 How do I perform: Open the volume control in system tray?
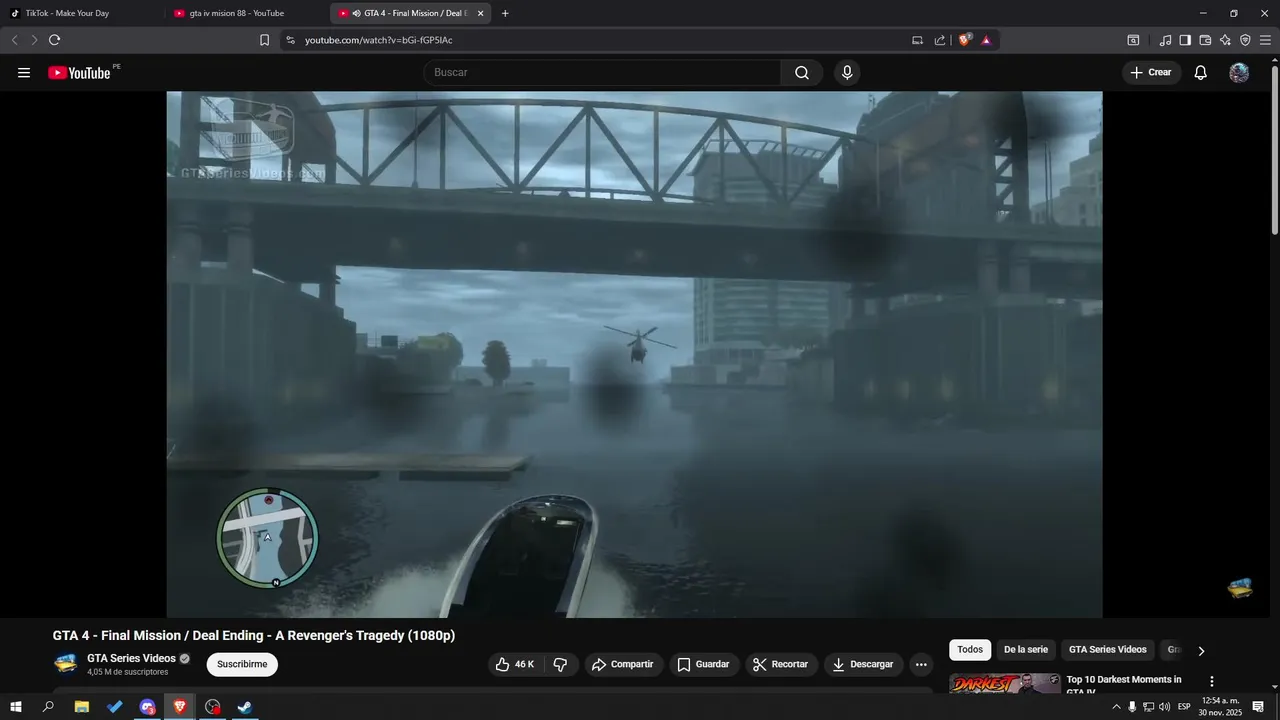click(1165, 707)
